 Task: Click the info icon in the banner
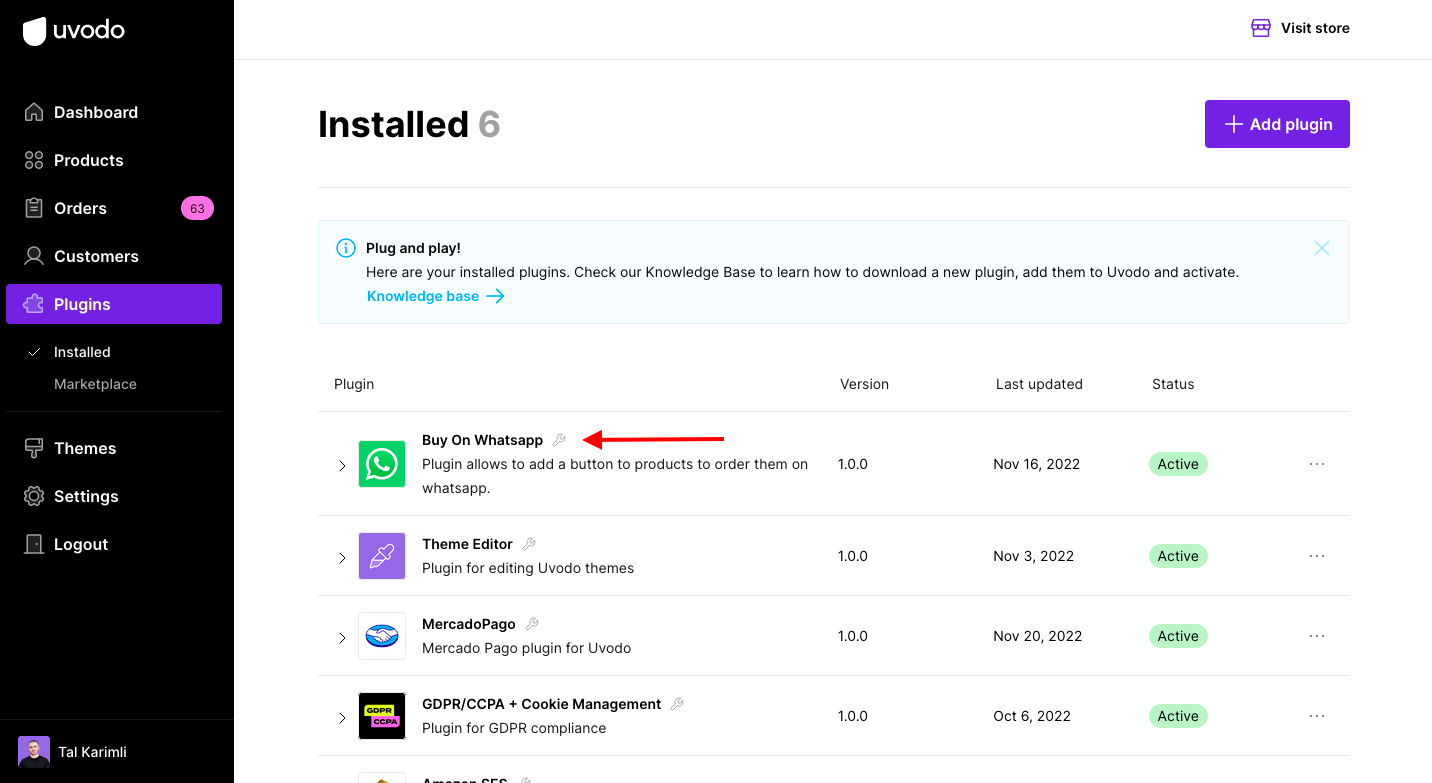pos(346,248)
